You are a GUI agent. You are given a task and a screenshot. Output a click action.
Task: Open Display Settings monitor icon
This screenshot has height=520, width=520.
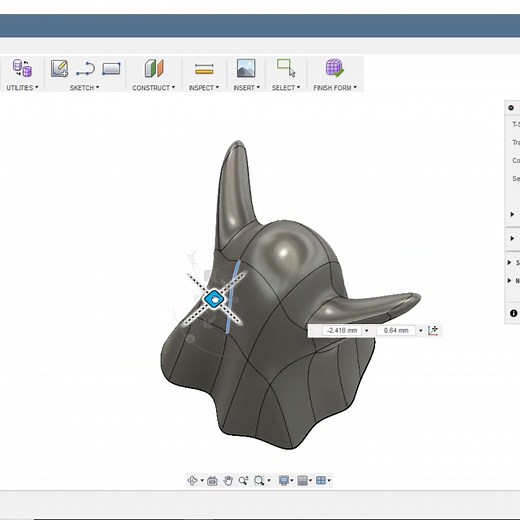[284, 480]
